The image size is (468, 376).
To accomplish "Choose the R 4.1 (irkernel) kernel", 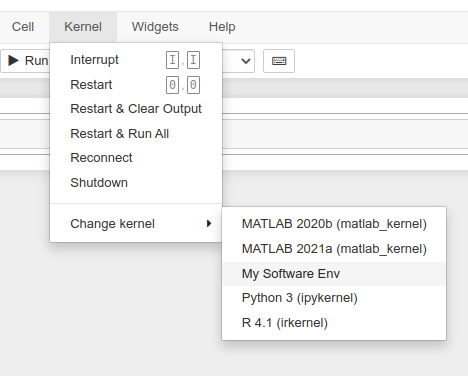I will point(334,323).
